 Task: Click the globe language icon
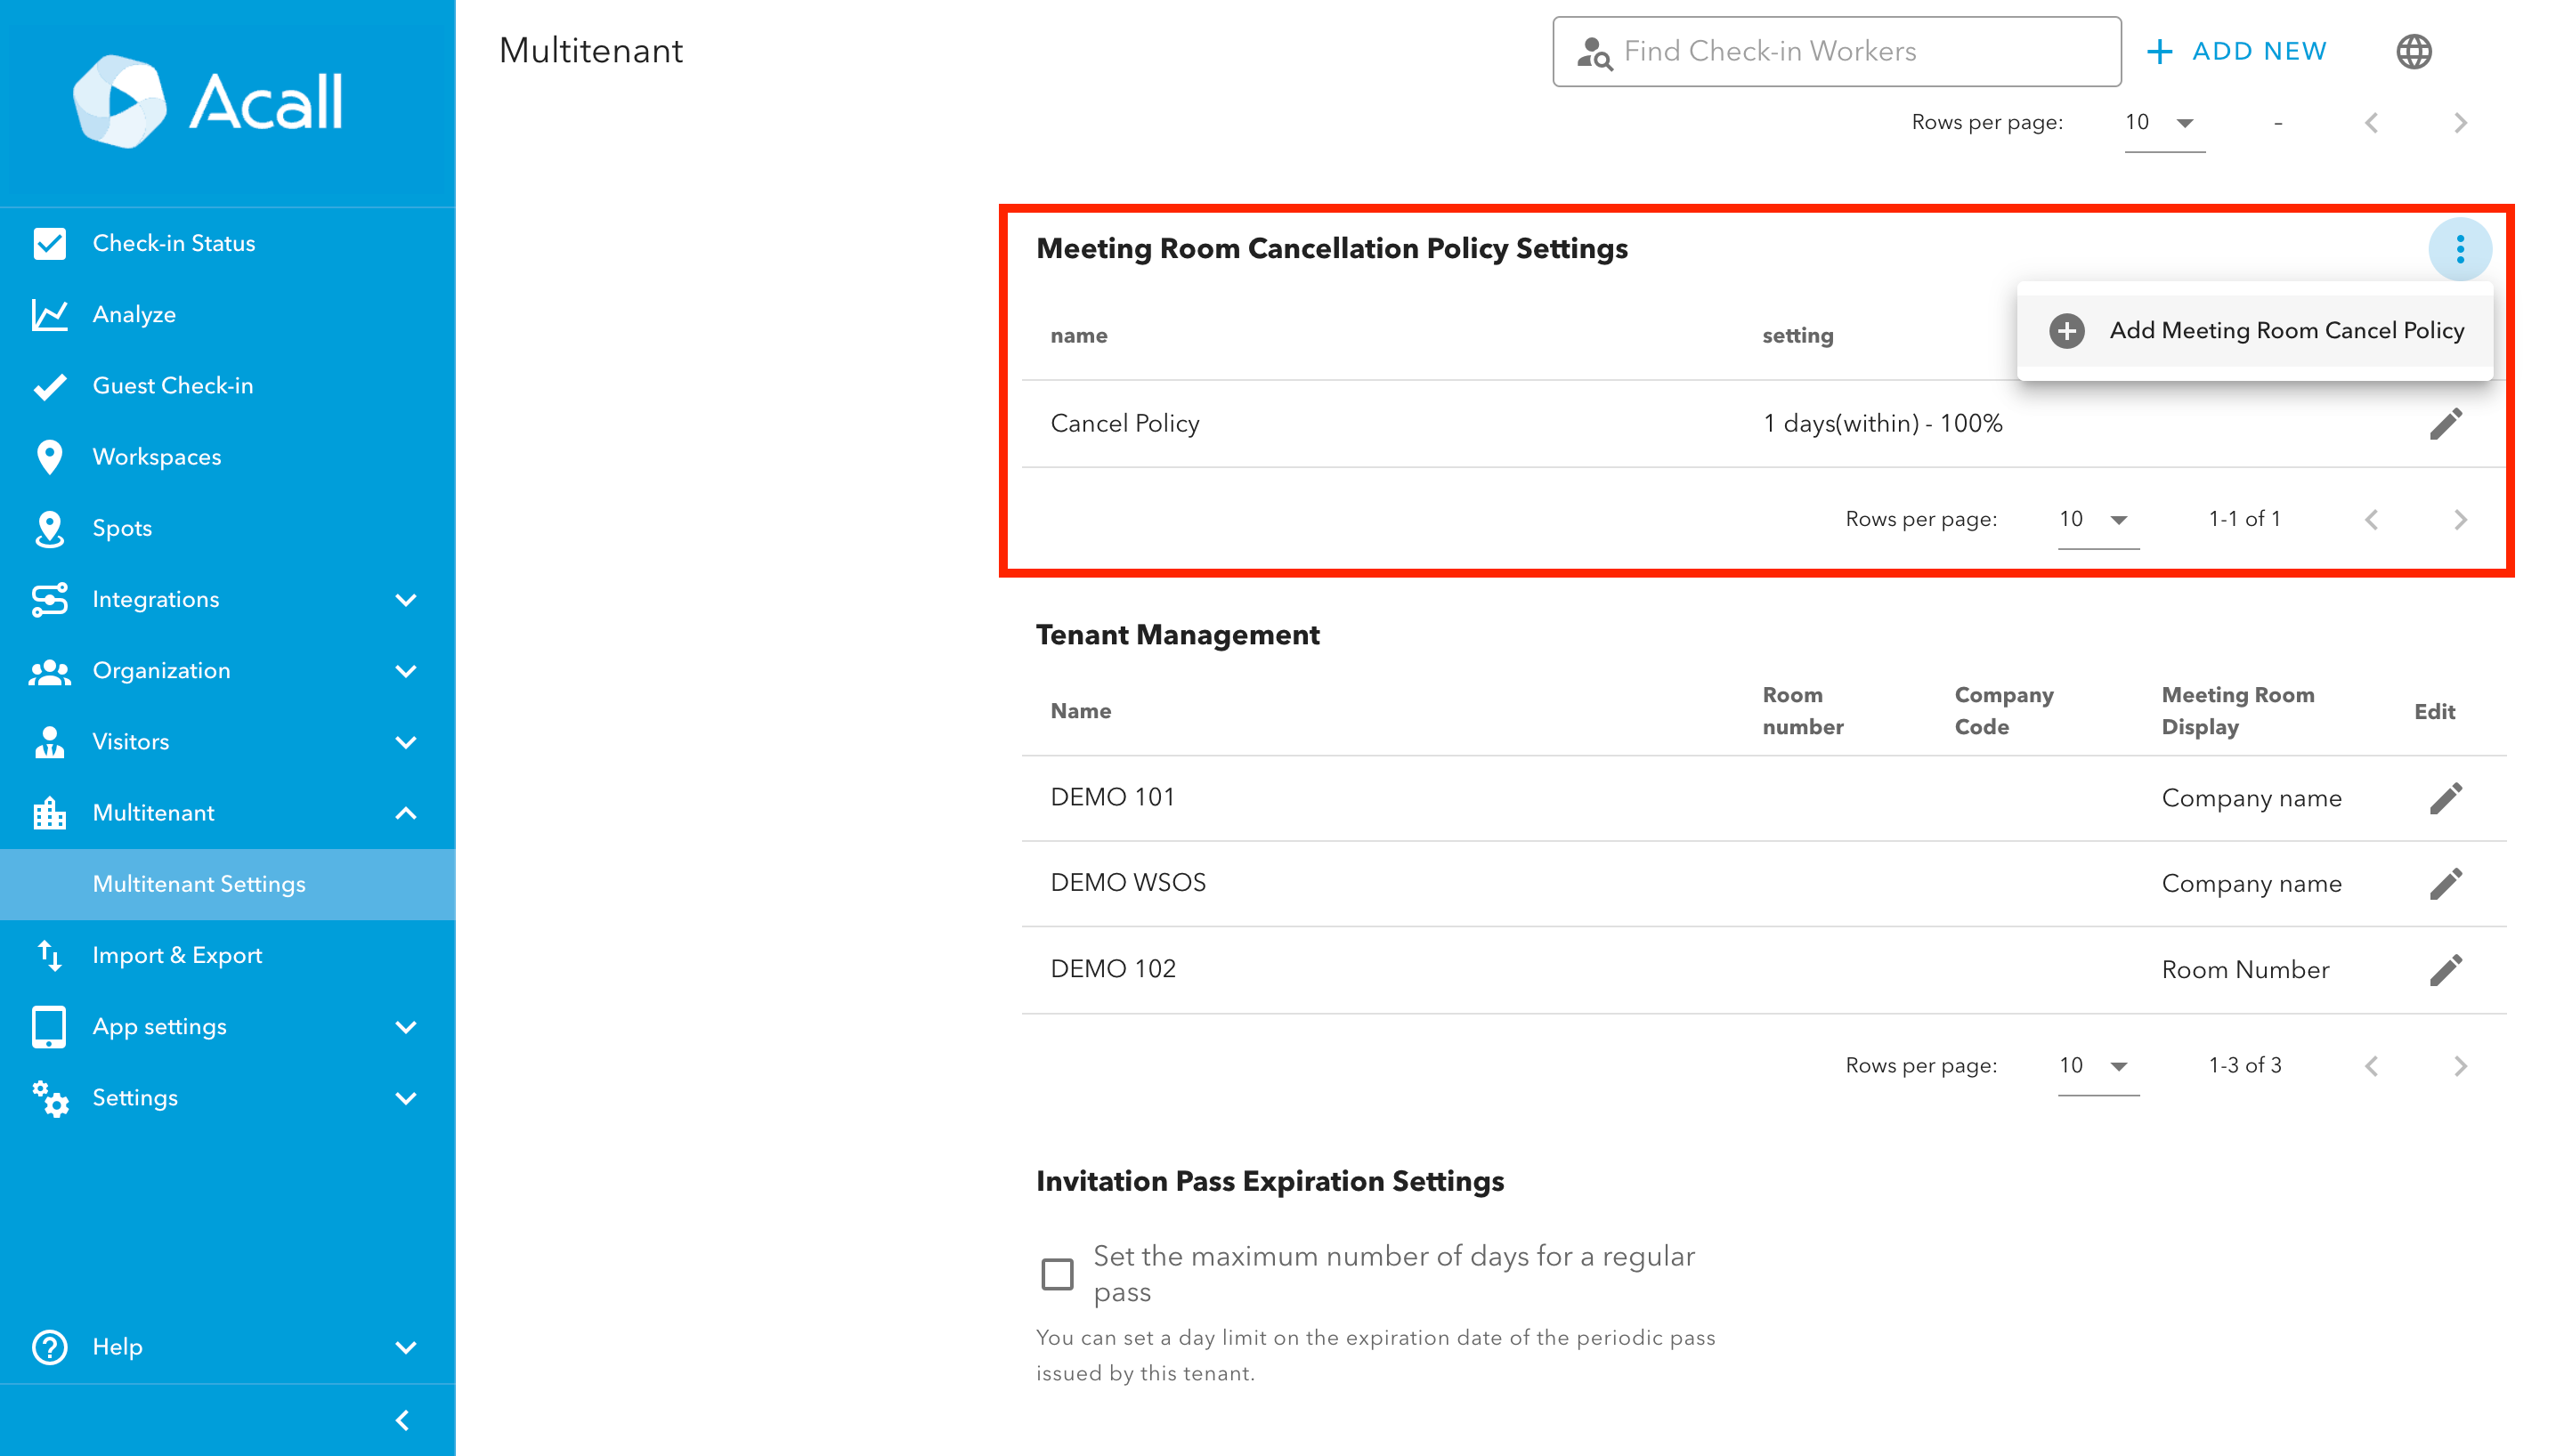coord(2413,51)
